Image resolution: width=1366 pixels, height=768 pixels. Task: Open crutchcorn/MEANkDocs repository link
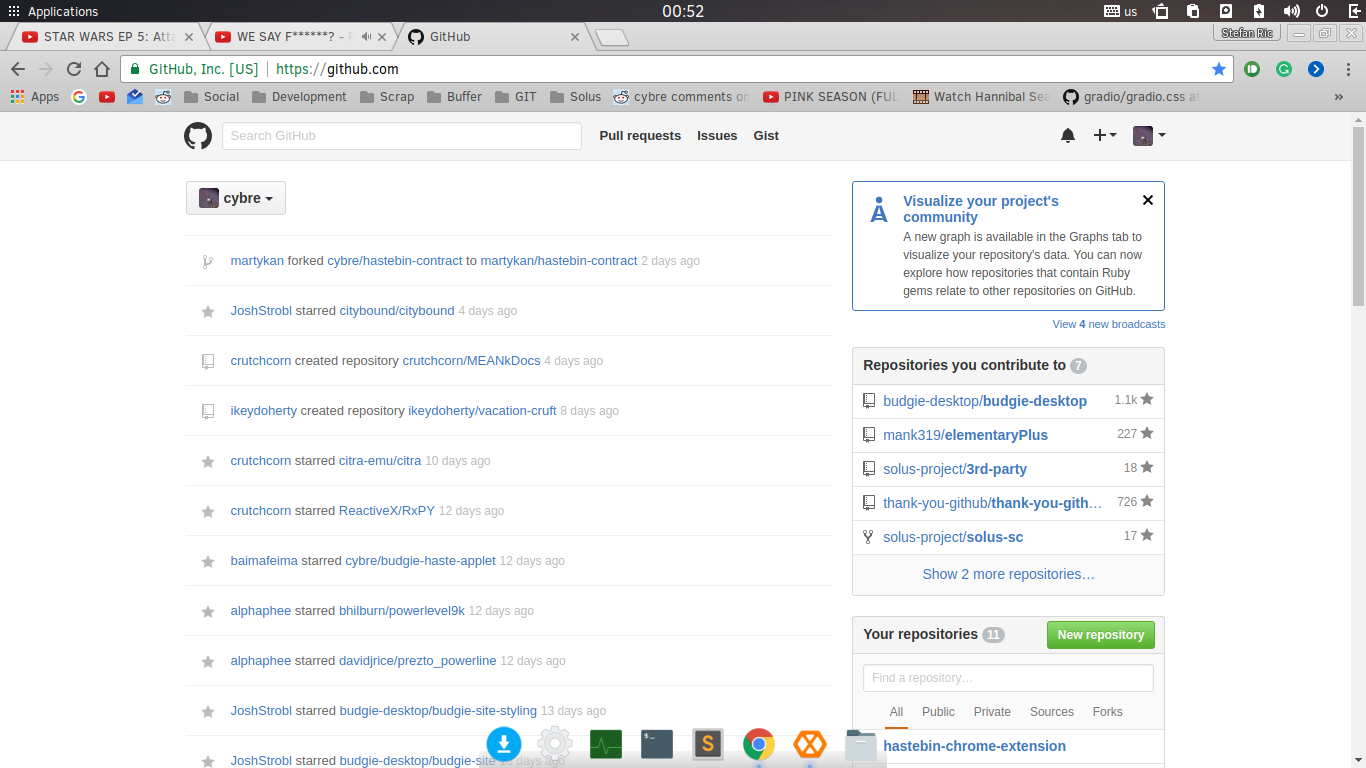click(471, 361)
